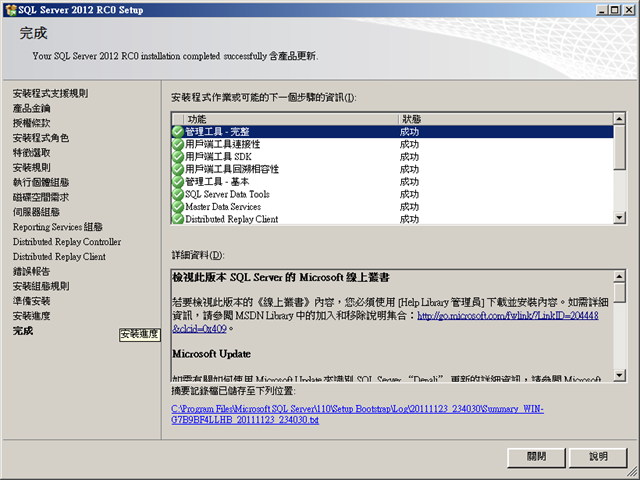This screenshot has height=480, width=640.
Task: Click the 說明 button
Action: click(598, 457)
